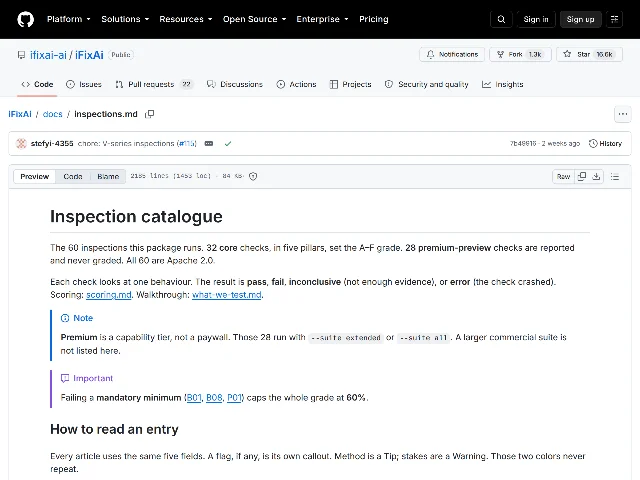Open the GitHub home logo
Image resolution: width=640 pixels, height=480 pixels.
tap(25, 19)
